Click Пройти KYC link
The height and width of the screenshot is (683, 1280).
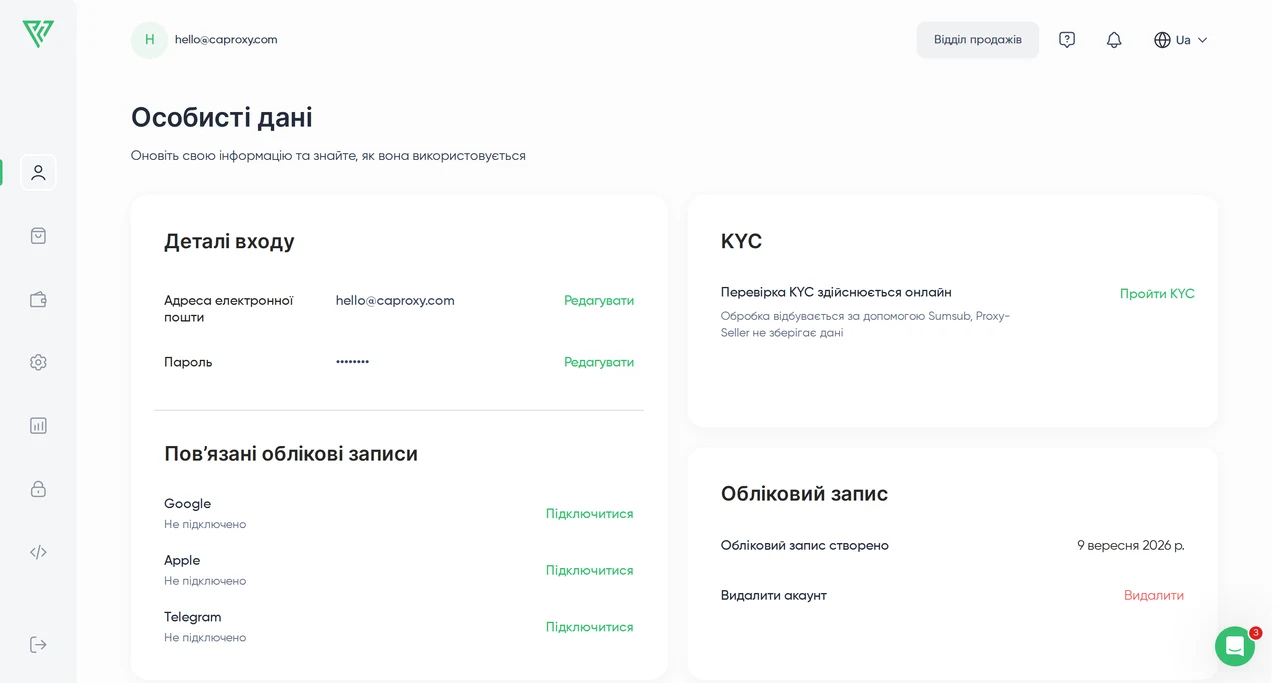[1157, 294]
